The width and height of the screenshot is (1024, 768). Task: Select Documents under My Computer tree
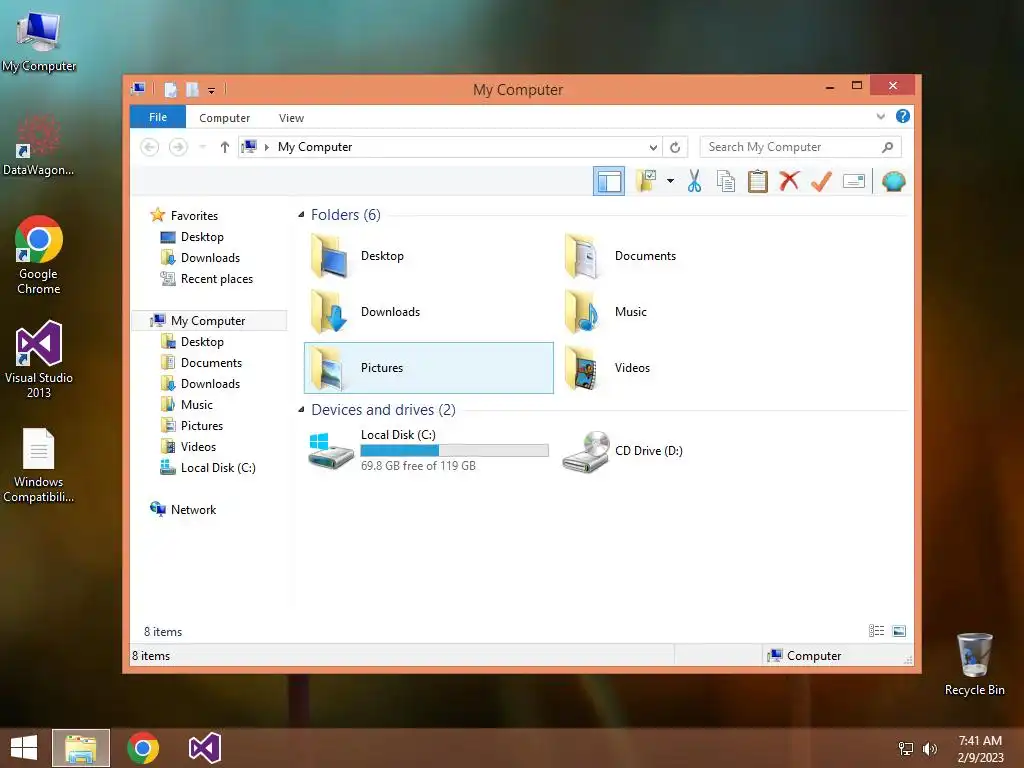click(x=211, y=362)
